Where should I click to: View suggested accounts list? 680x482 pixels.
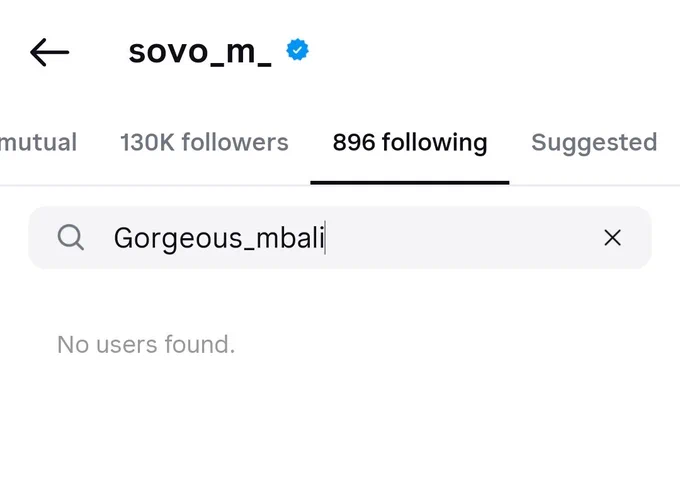[594, 143]
